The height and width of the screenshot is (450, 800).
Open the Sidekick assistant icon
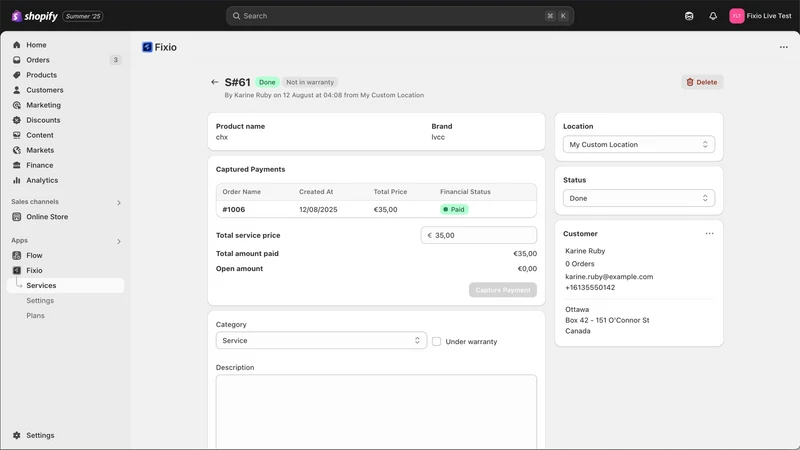[x=689, y=16]
